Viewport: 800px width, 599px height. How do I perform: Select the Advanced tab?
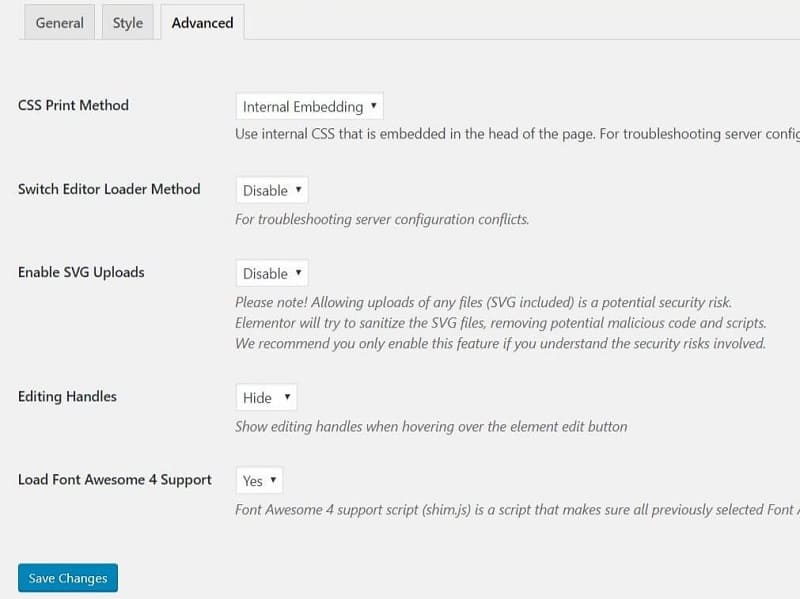tap(202, 23)
